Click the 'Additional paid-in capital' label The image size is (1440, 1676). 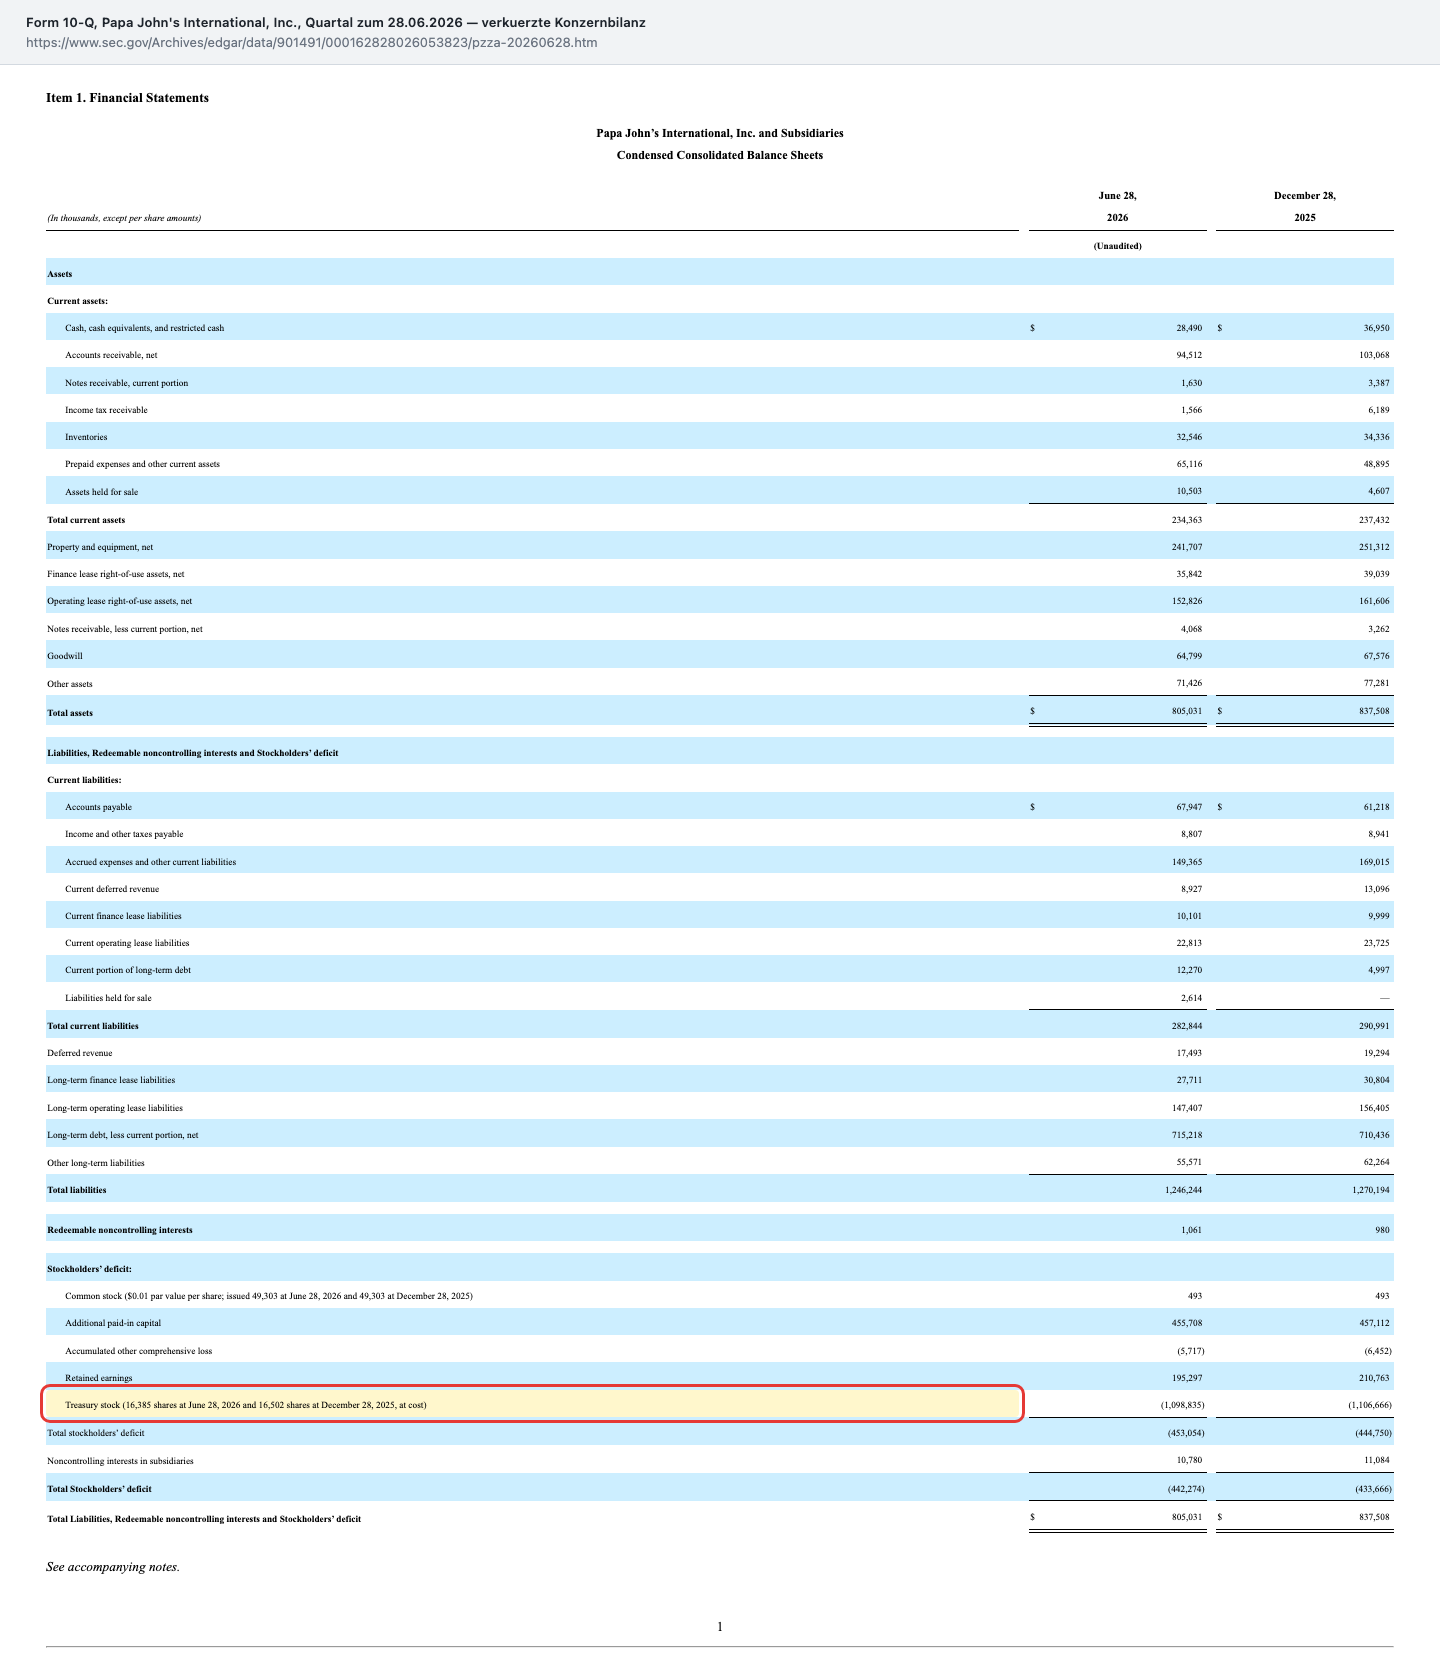click(113, 1323)
